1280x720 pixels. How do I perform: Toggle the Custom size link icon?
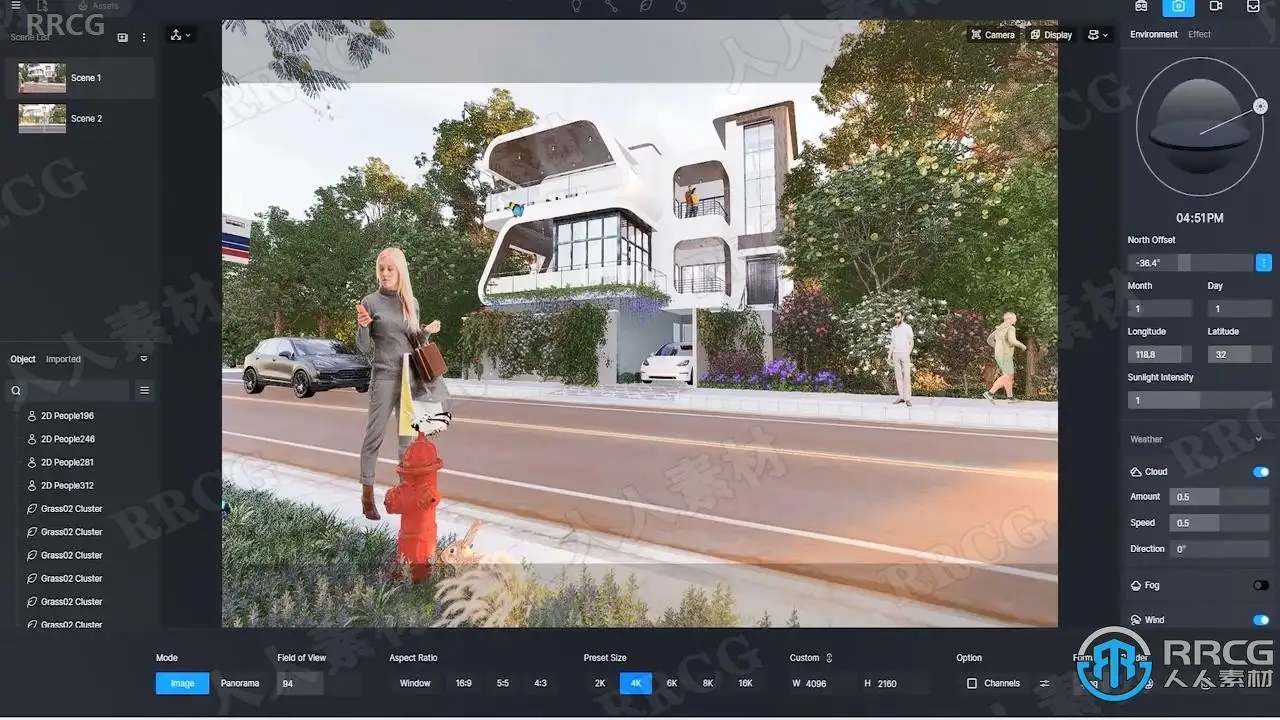(x=829, y=658)
